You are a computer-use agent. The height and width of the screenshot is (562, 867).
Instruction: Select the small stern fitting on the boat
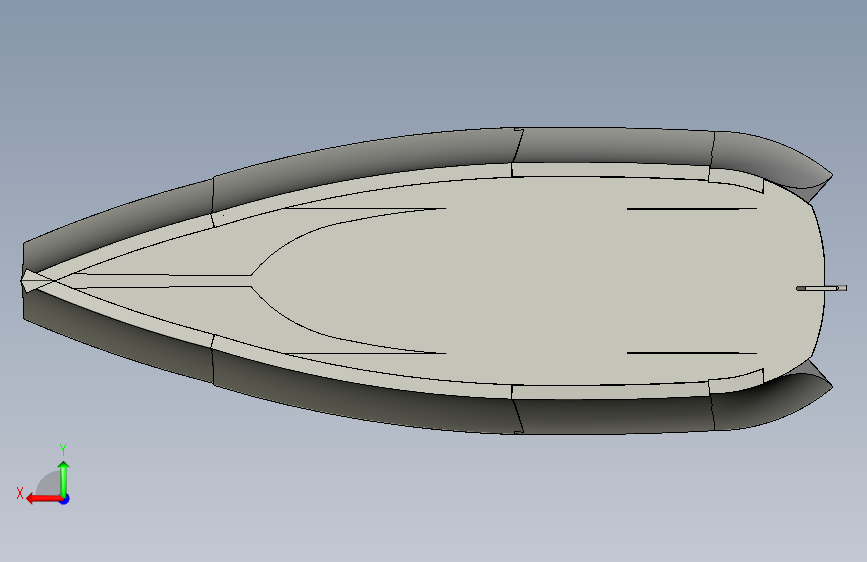821,288
